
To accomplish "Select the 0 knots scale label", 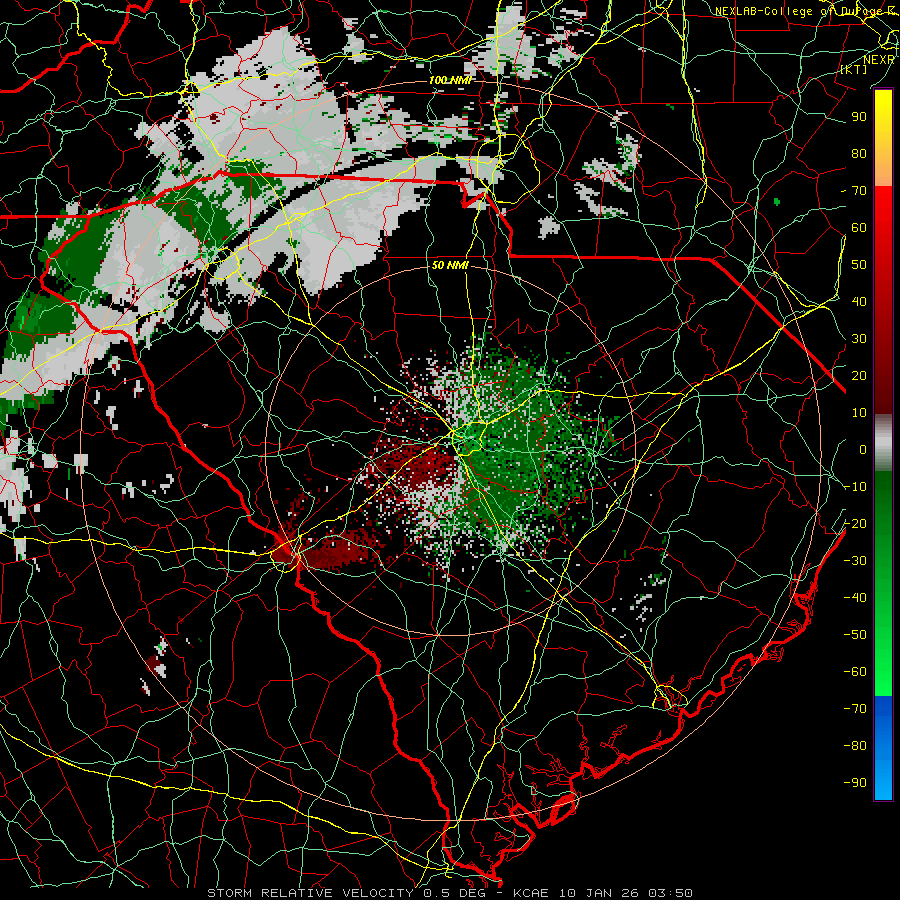I will point(863,449).
